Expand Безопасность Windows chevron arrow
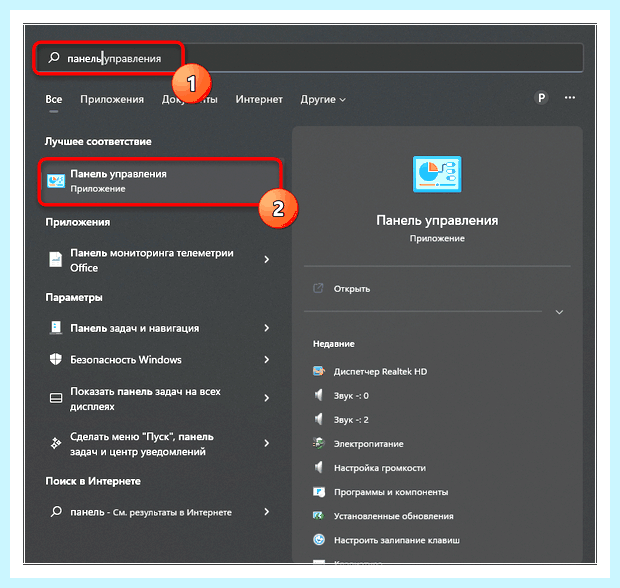The height and width of the screenshot is (588, 620). 267,359
